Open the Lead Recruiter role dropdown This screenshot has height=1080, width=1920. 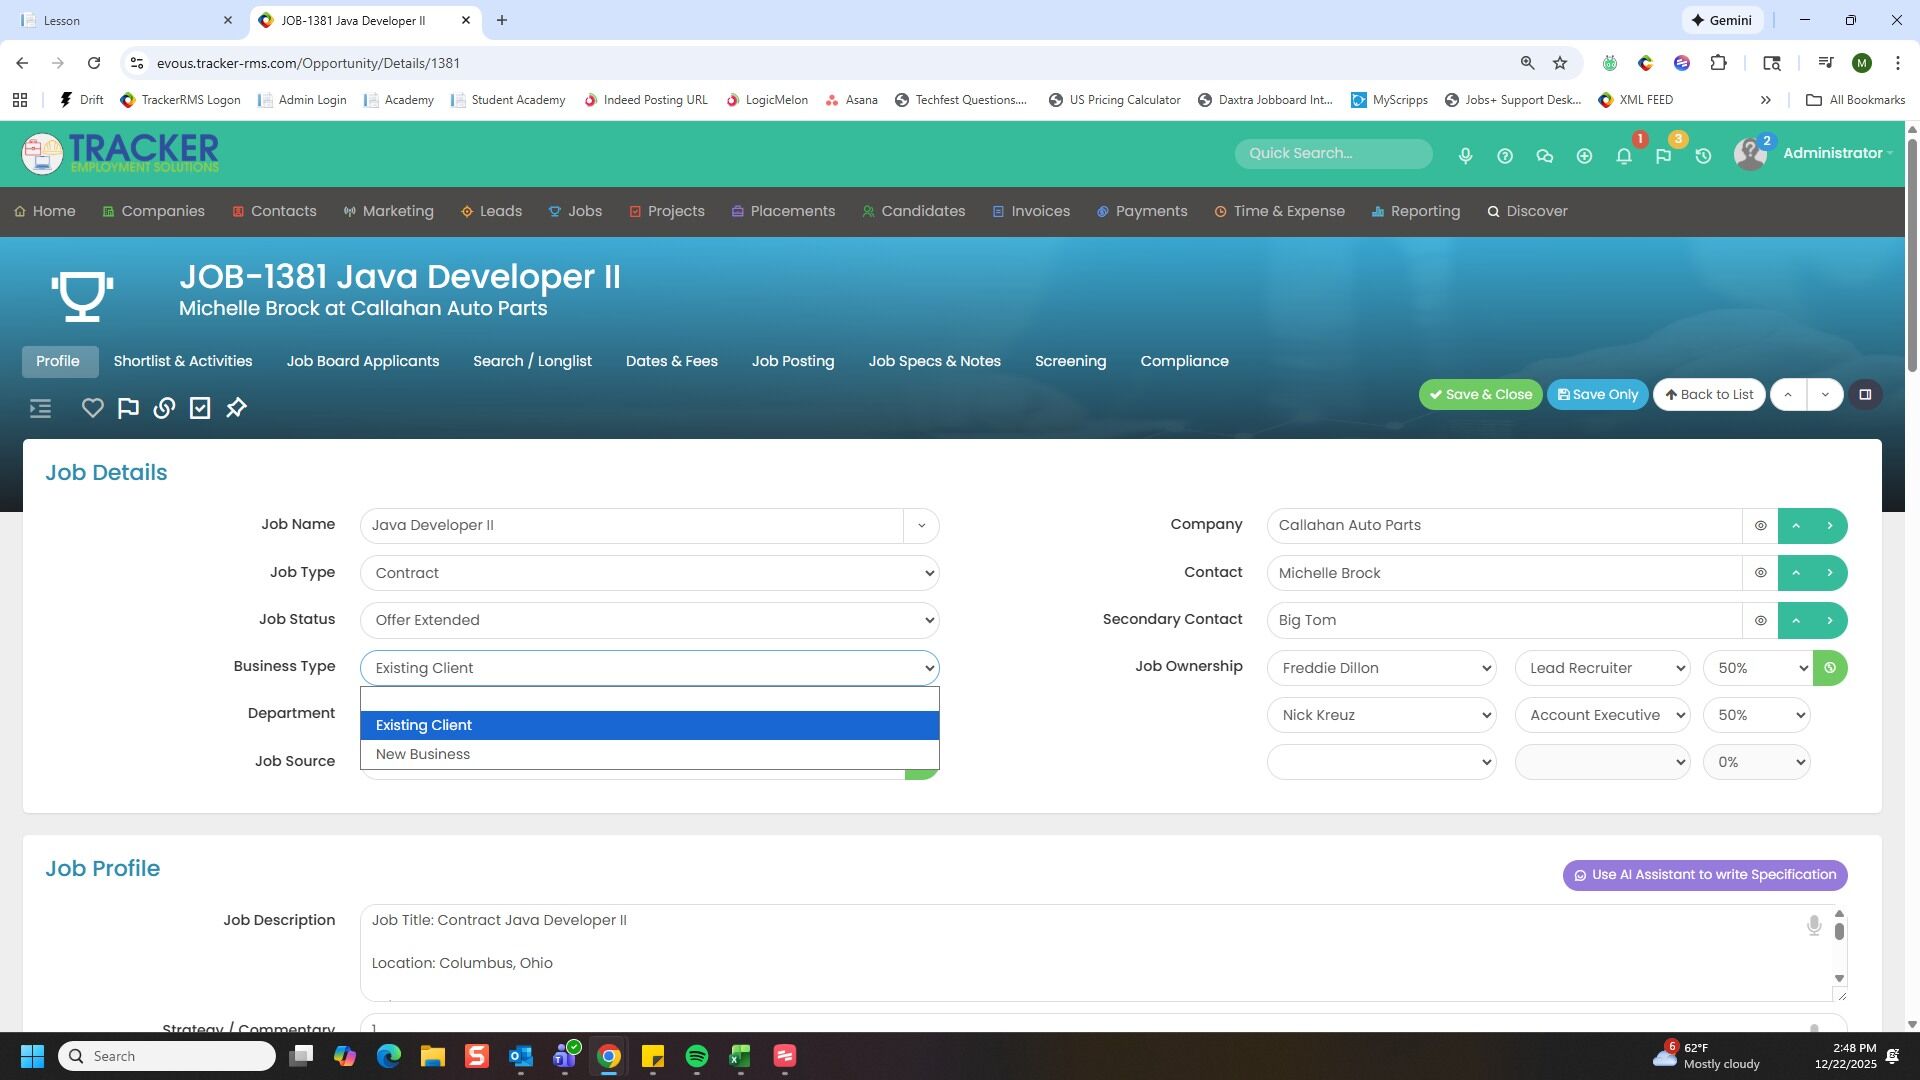pyautogui.click(x=1602, y=668)
